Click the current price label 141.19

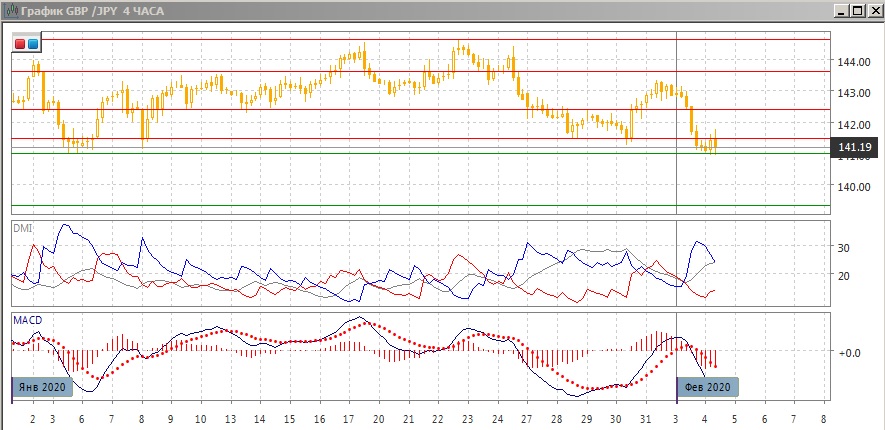coord(855,148)
